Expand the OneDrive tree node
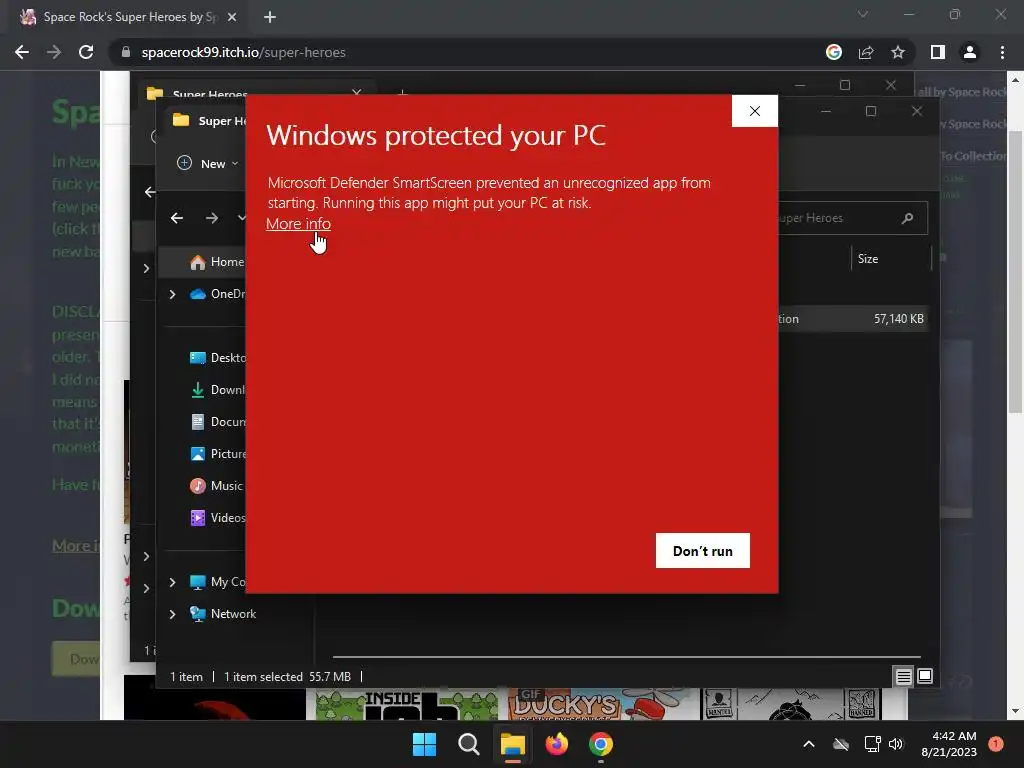1024x768 pixels. coord(172,295)
